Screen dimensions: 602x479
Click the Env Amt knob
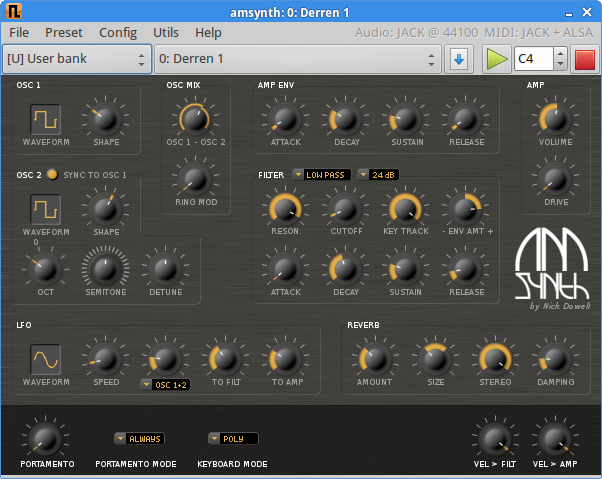(465, 210)
